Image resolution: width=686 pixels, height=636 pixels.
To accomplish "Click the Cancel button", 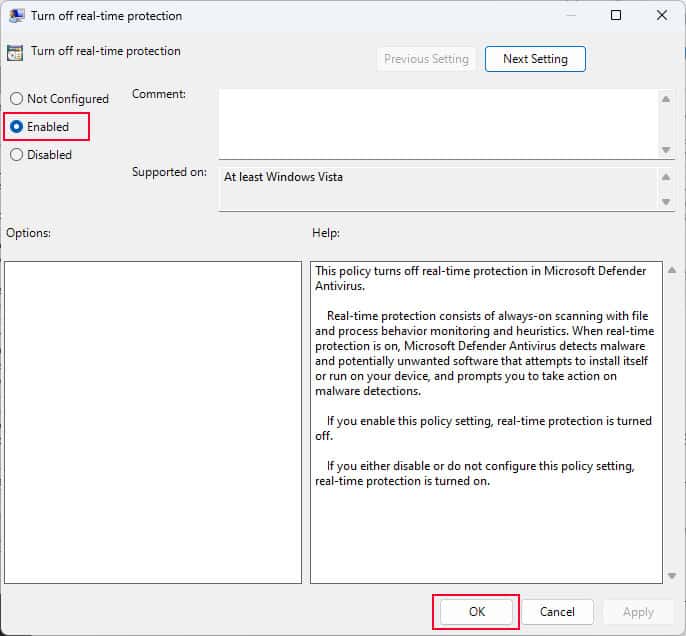I will 557,612.
